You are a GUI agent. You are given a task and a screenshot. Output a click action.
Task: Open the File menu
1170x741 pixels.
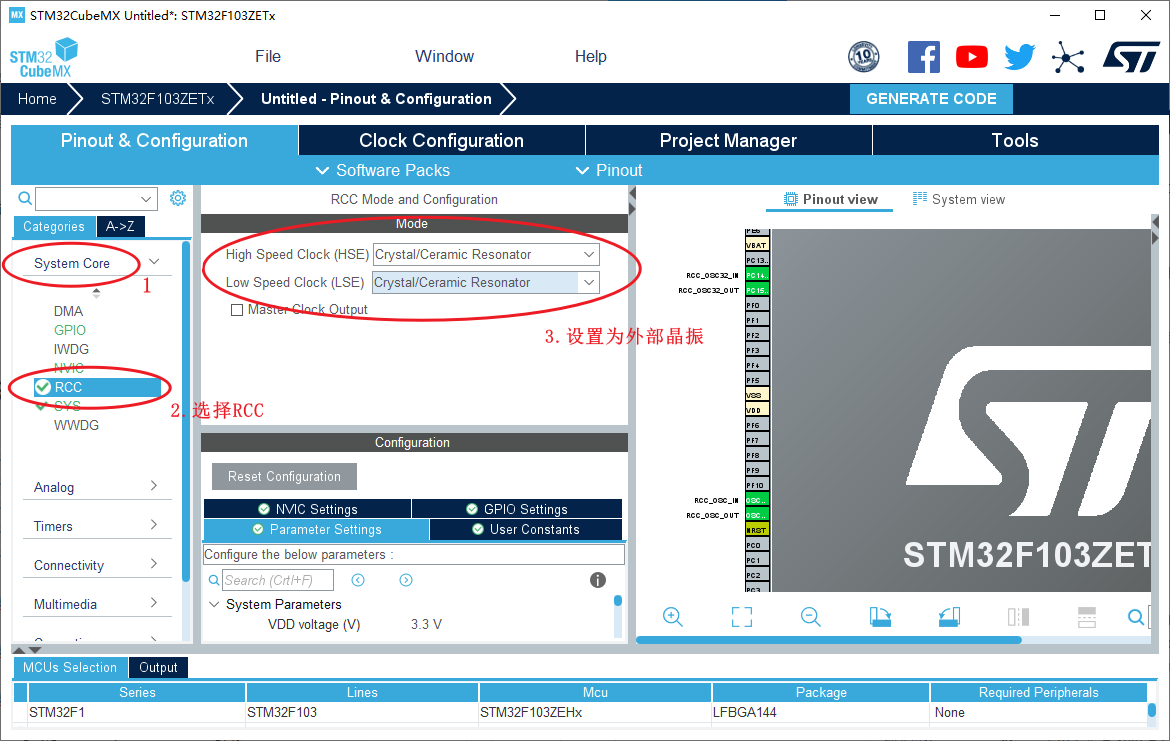coord(268,57)
